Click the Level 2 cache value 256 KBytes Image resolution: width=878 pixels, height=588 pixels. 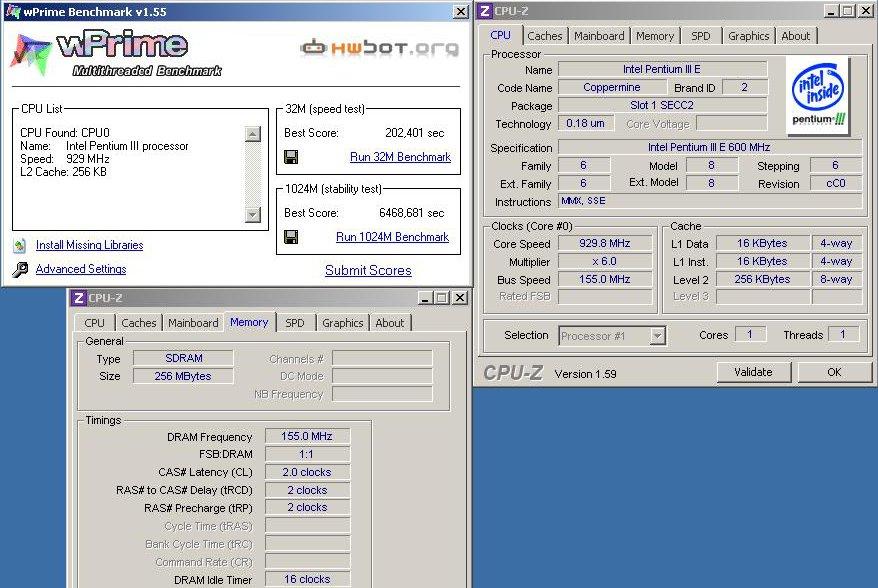pos(762,279)
